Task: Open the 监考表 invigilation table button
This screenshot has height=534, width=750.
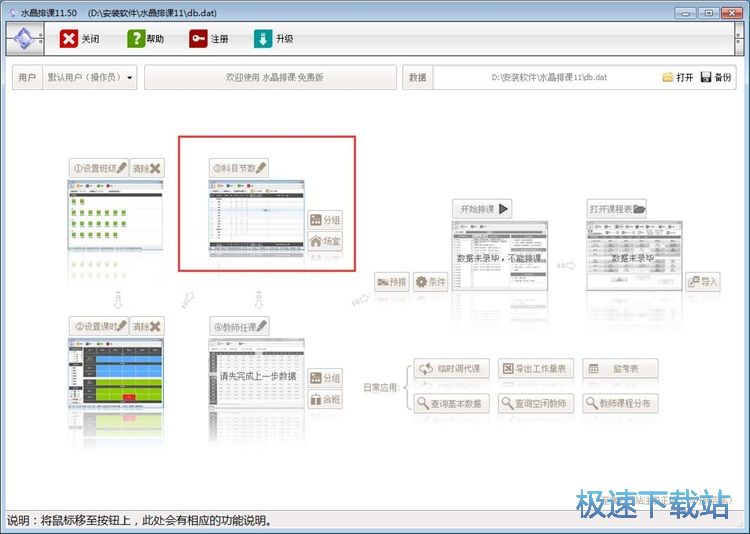Action: (620, 368)
